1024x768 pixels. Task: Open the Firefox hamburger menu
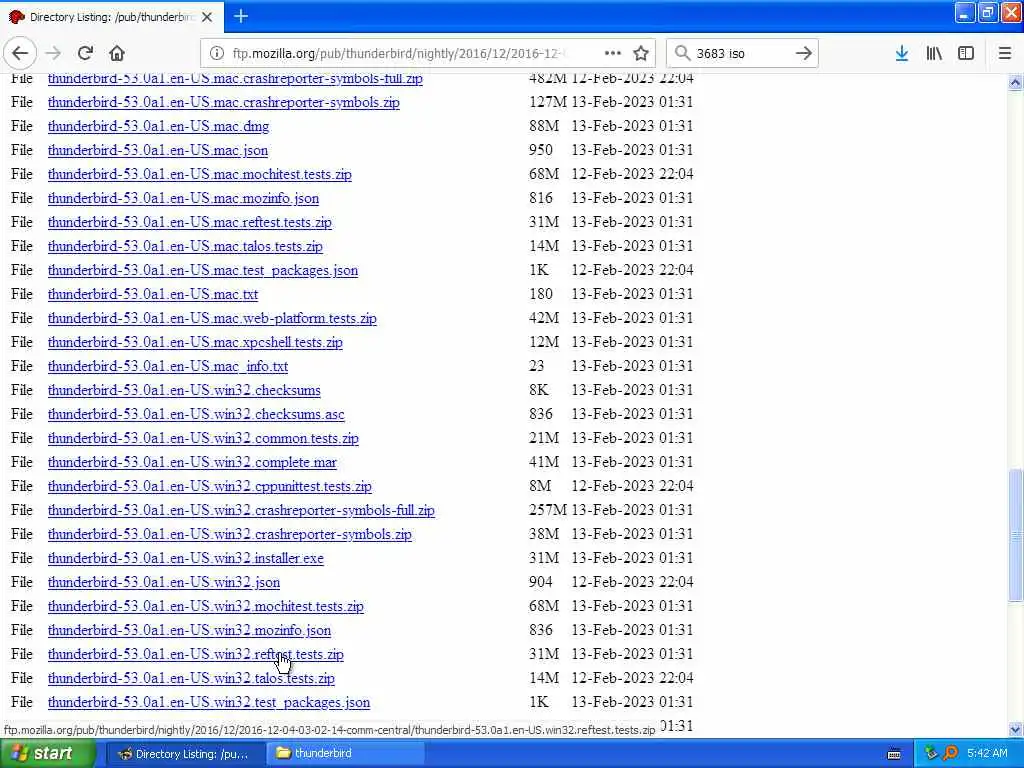click(x=1005, y=53)
